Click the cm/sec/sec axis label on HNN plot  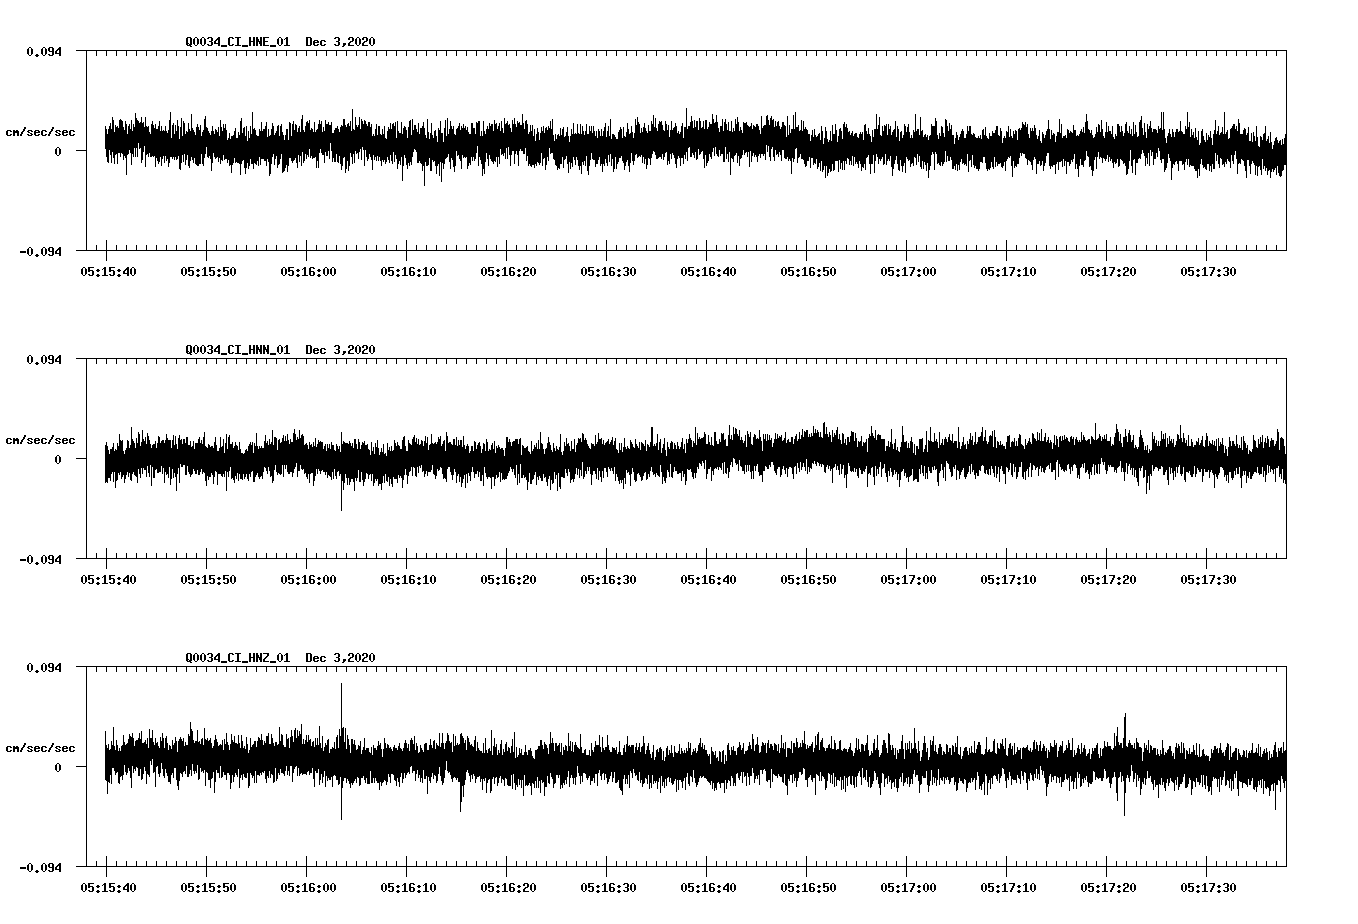40,439
